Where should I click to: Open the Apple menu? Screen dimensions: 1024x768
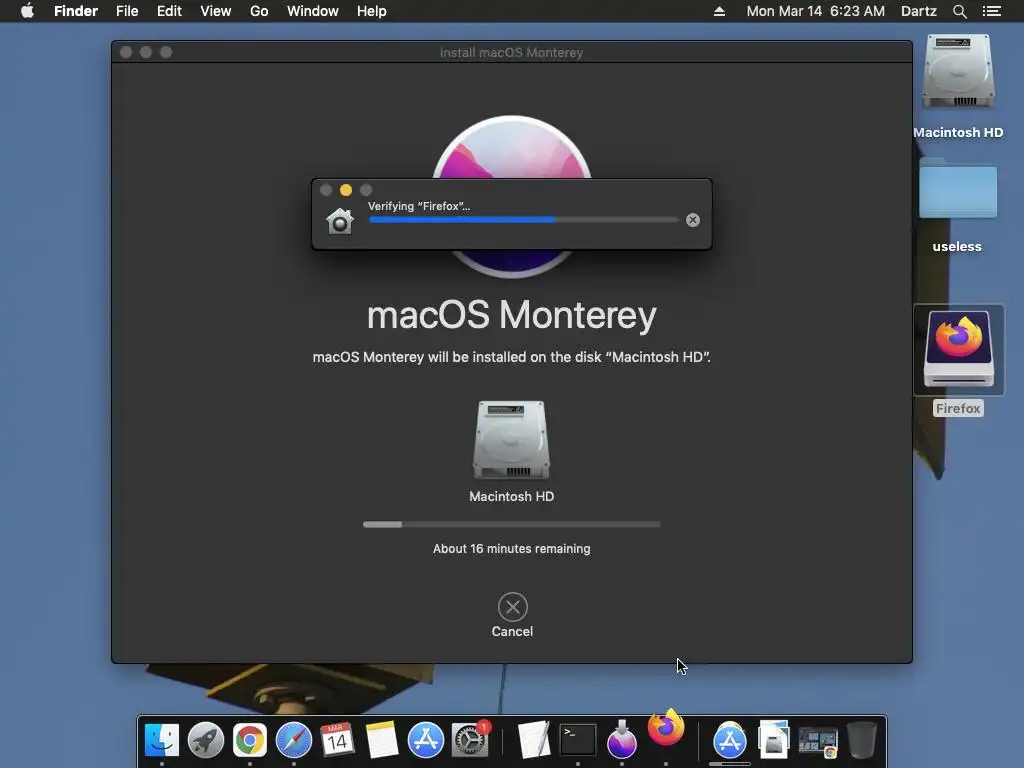point(27,11)
